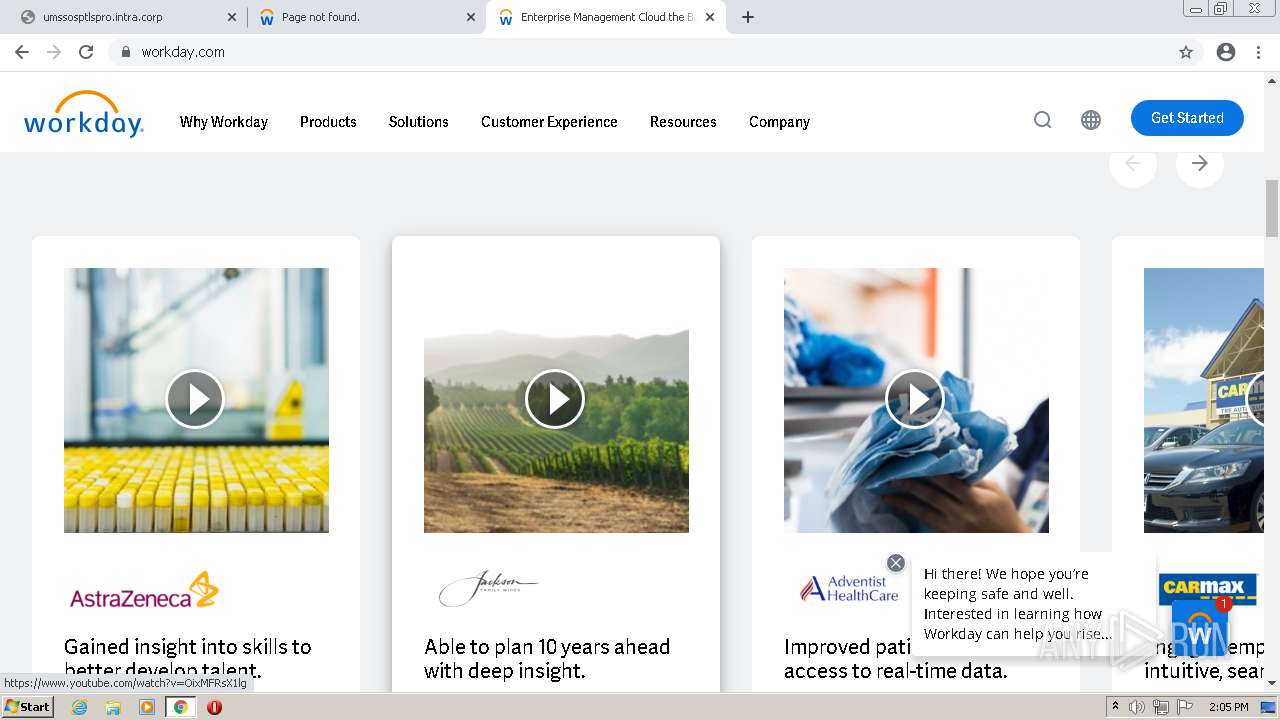The height and width of the screenshot is (720, 1280).
Task: Click the 2:05 PM clock
Action: 1228,707
